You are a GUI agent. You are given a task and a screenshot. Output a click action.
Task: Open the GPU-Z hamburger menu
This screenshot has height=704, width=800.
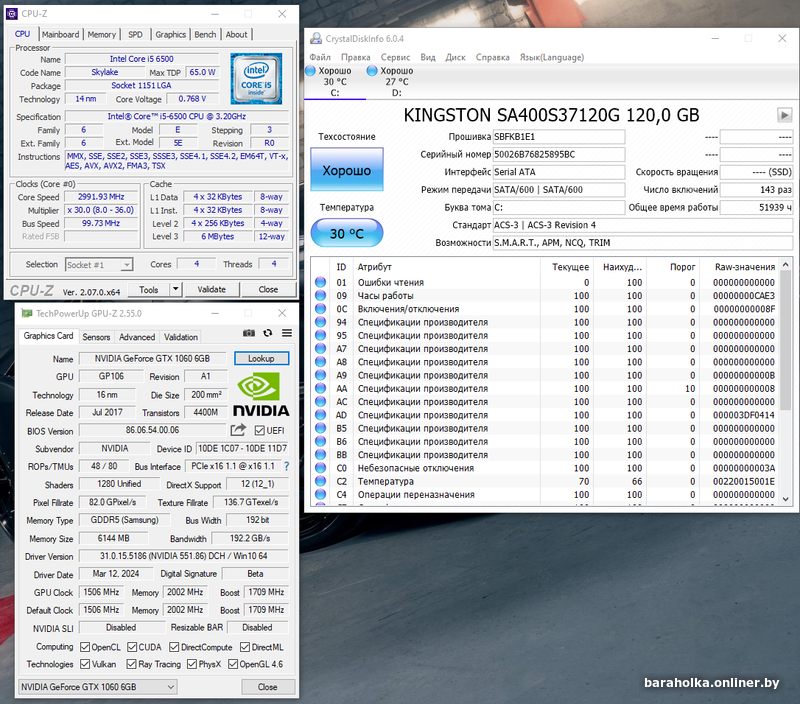pos(287,333)
